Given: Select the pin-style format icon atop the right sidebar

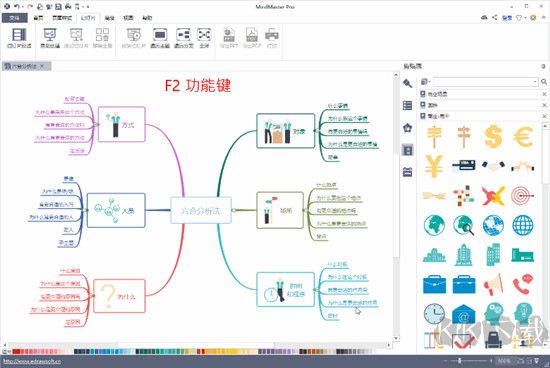Looking at the screenshot, I should point(407,83).
